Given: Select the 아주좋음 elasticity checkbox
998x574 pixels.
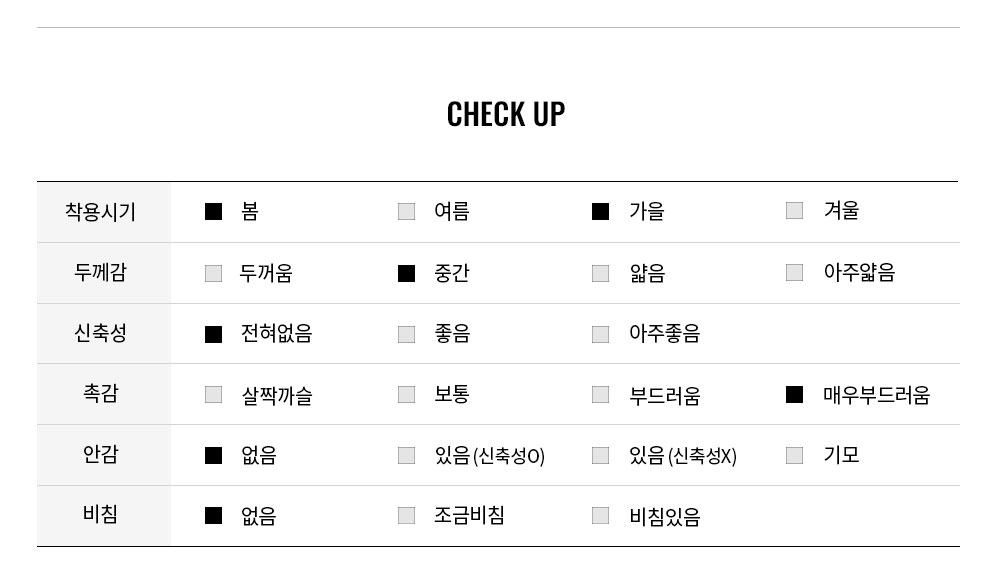Looking at the screenshot, I should tap(600, 334).
